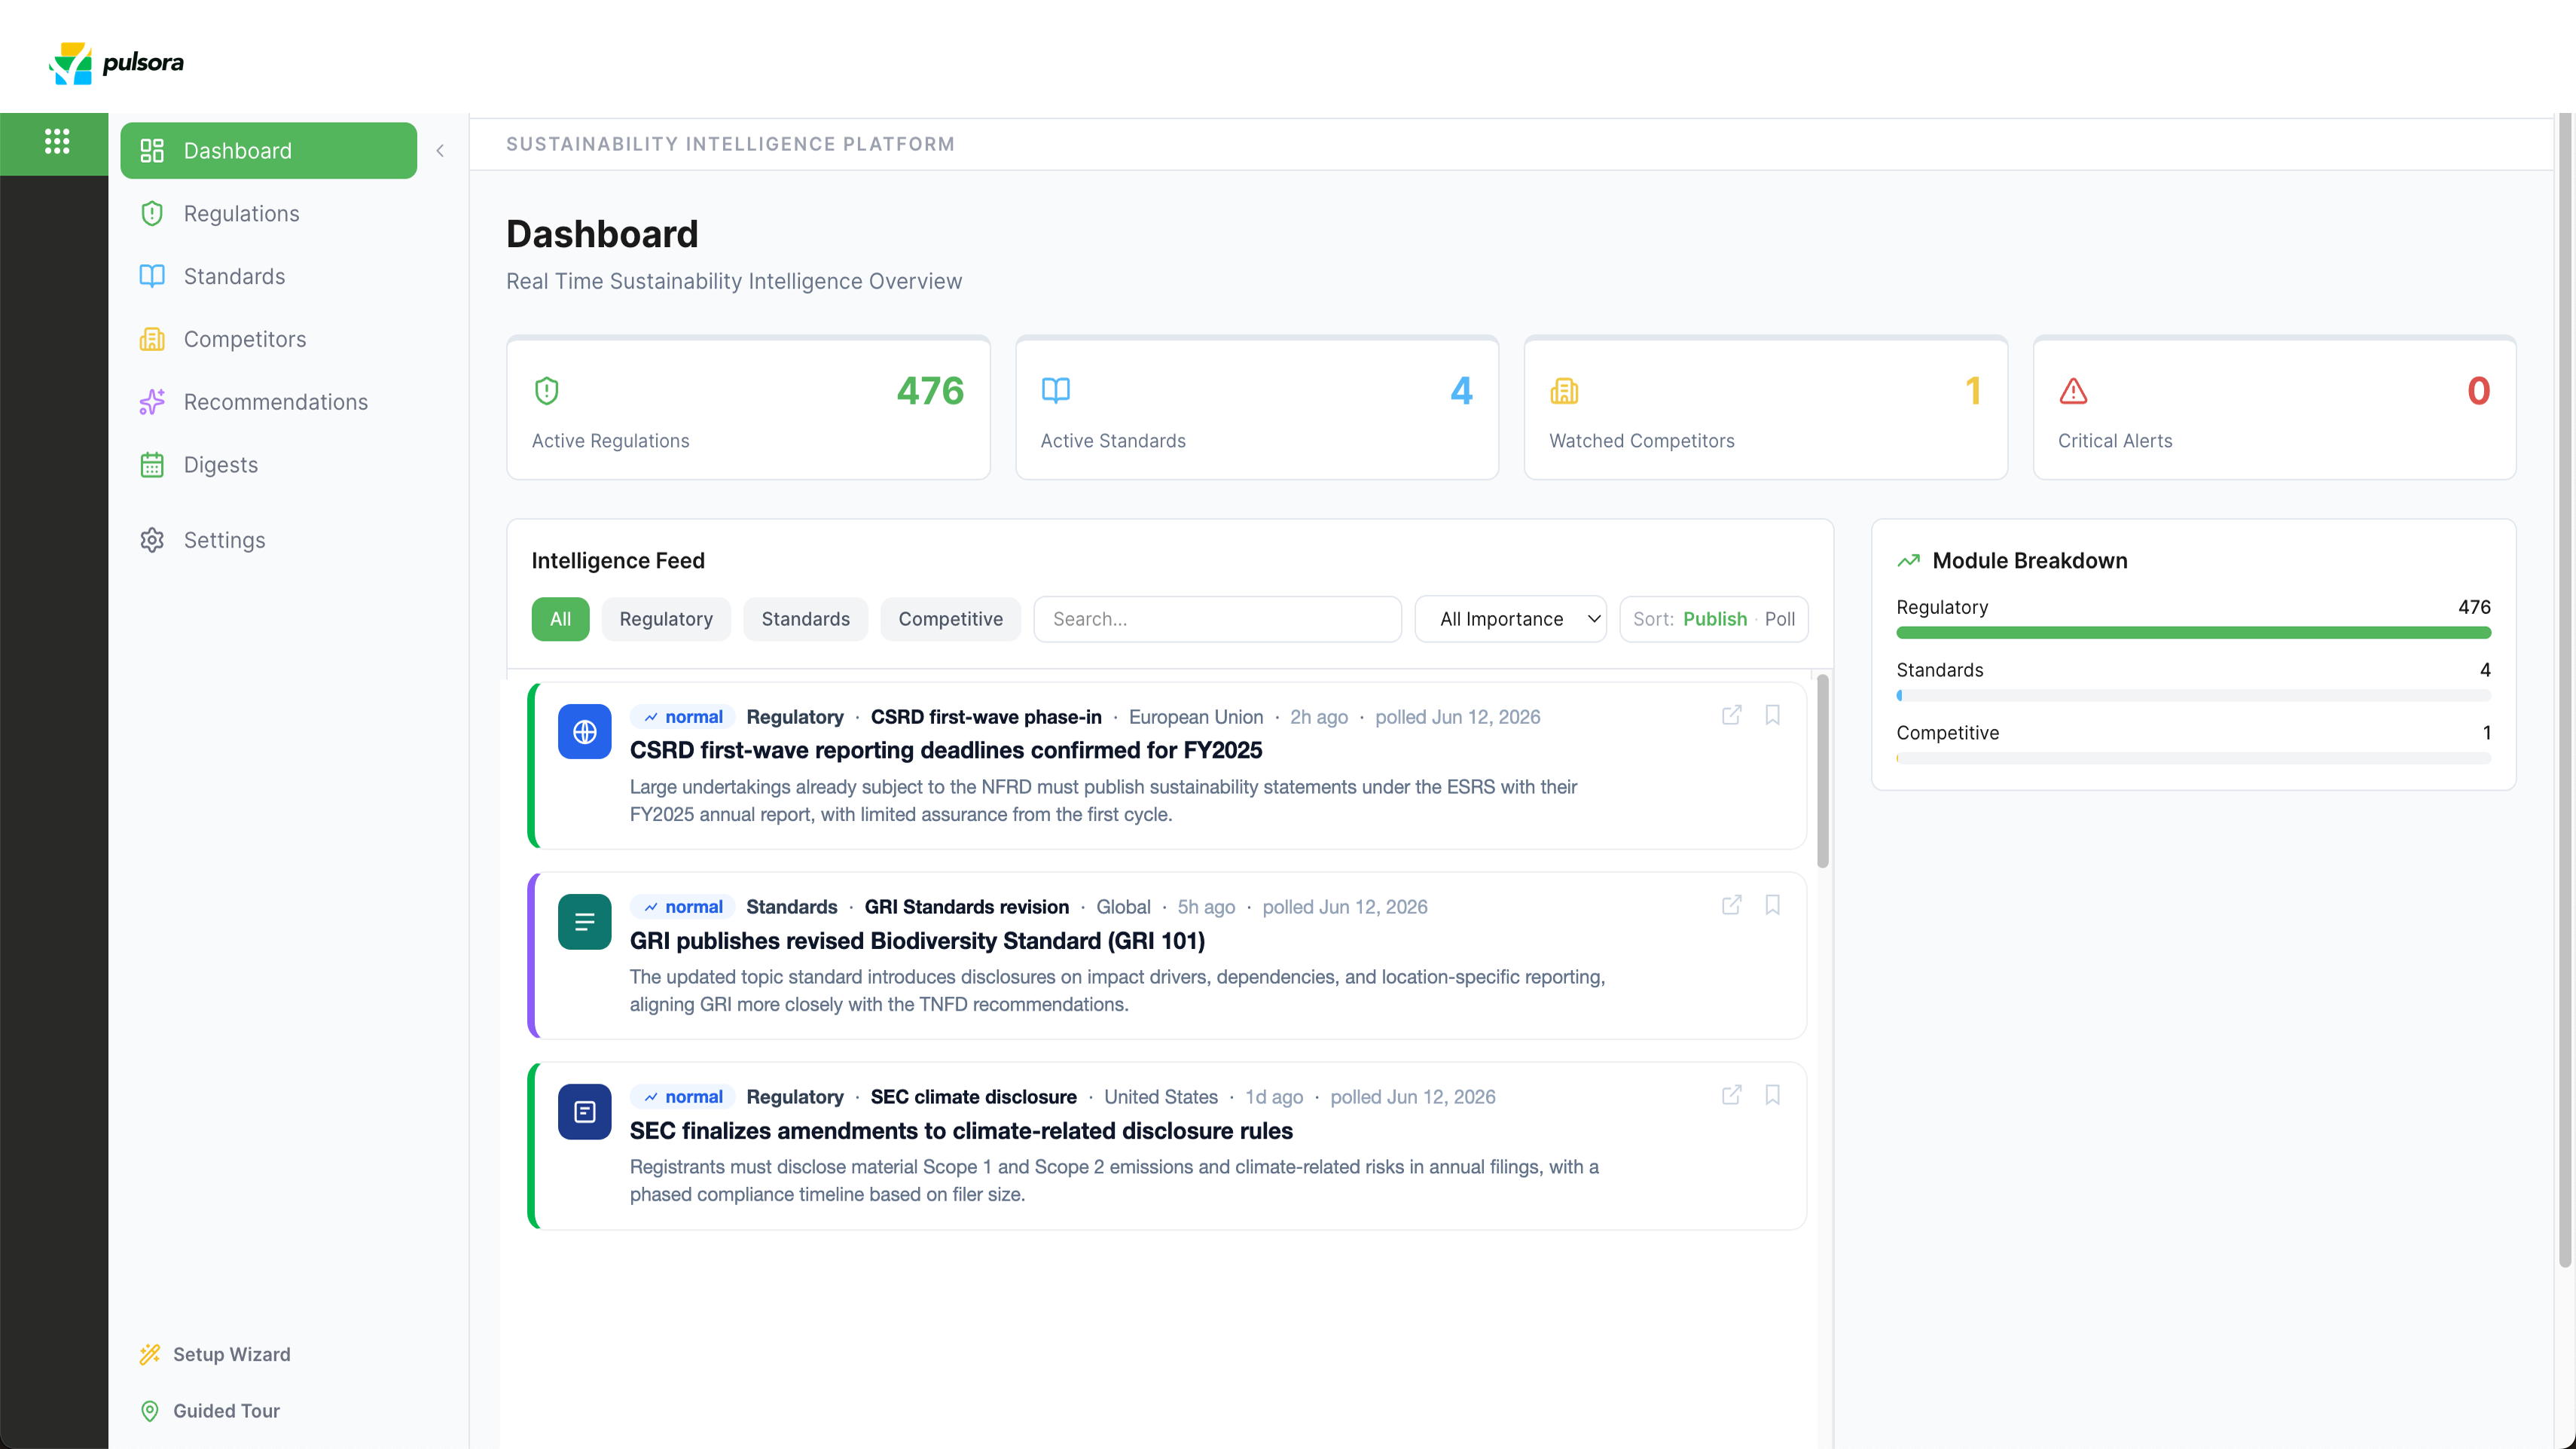Click the CSRD item normal badge
Viewport: 2576px width, 1449px height.
coord(683,717)
